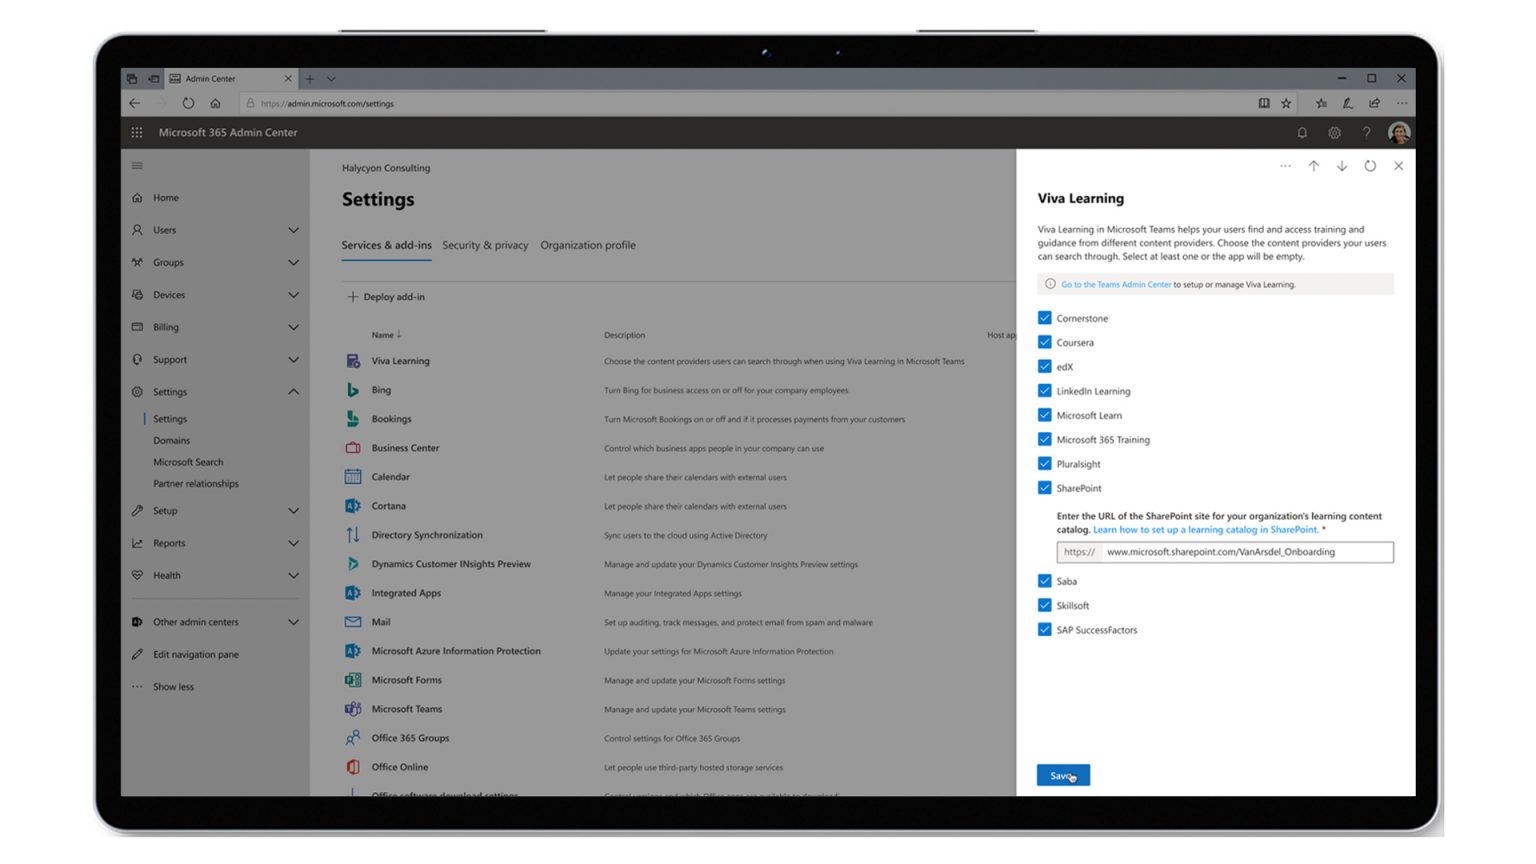Click the Directory Synchronization arrows icon
Viewport: 1536px width, 864px height.
tap(353, 535)
